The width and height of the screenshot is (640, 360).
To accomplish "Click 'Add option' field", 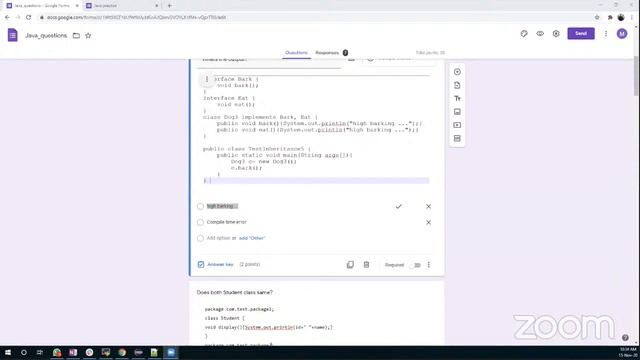I will 218,238.
